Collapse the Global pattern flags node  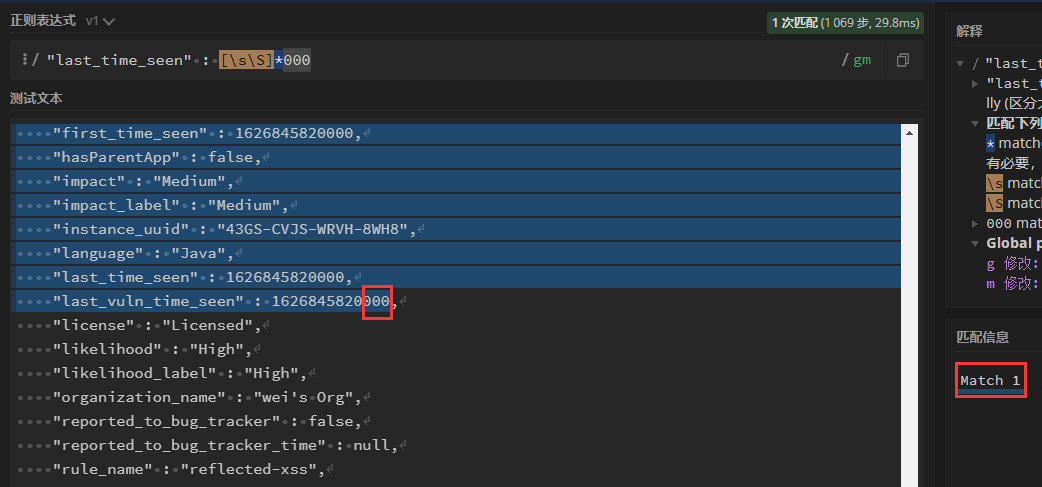[975, 243]
